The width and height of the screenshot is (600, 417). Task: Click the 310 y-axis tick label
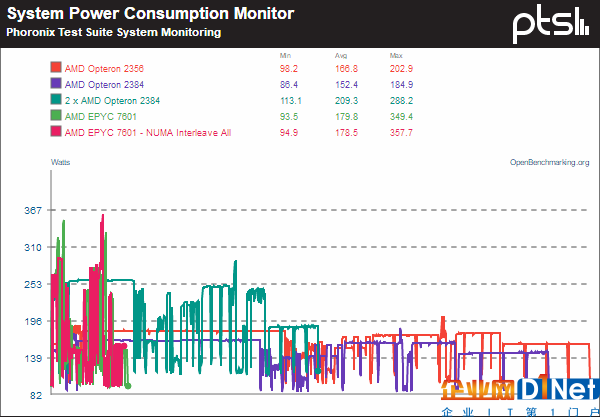(x=33, y=248)
